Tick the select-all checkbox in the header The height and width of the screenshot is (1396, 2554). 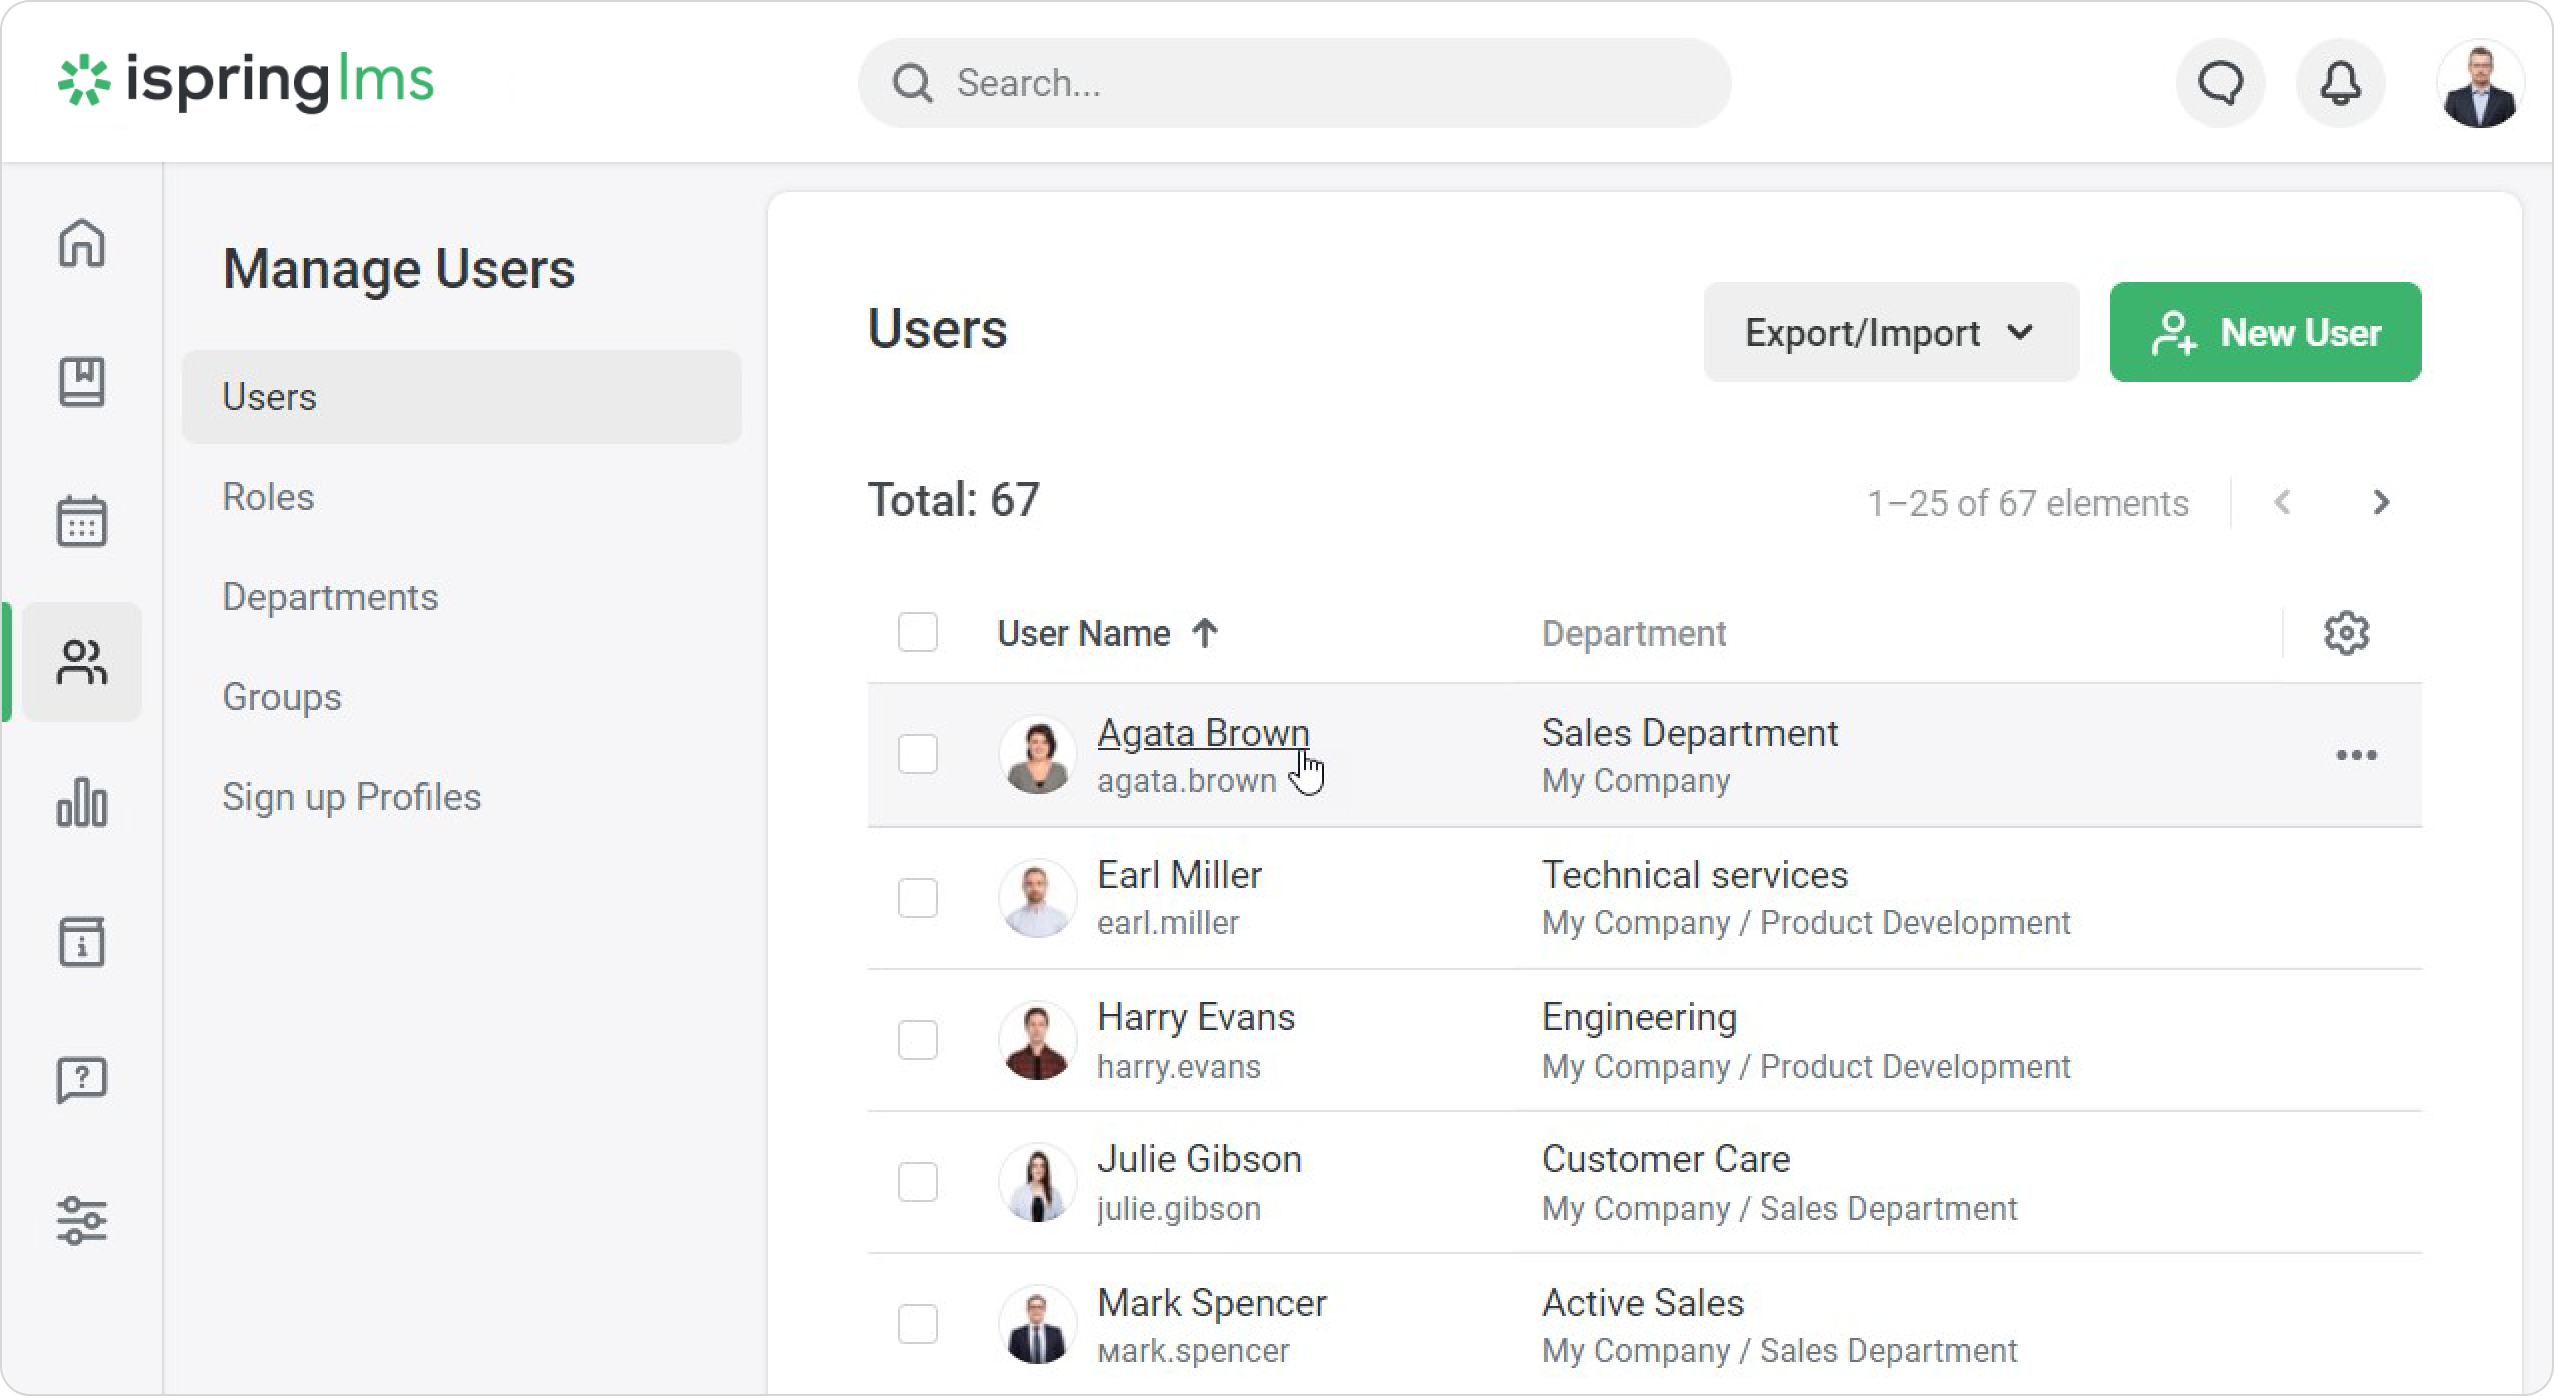917,633
